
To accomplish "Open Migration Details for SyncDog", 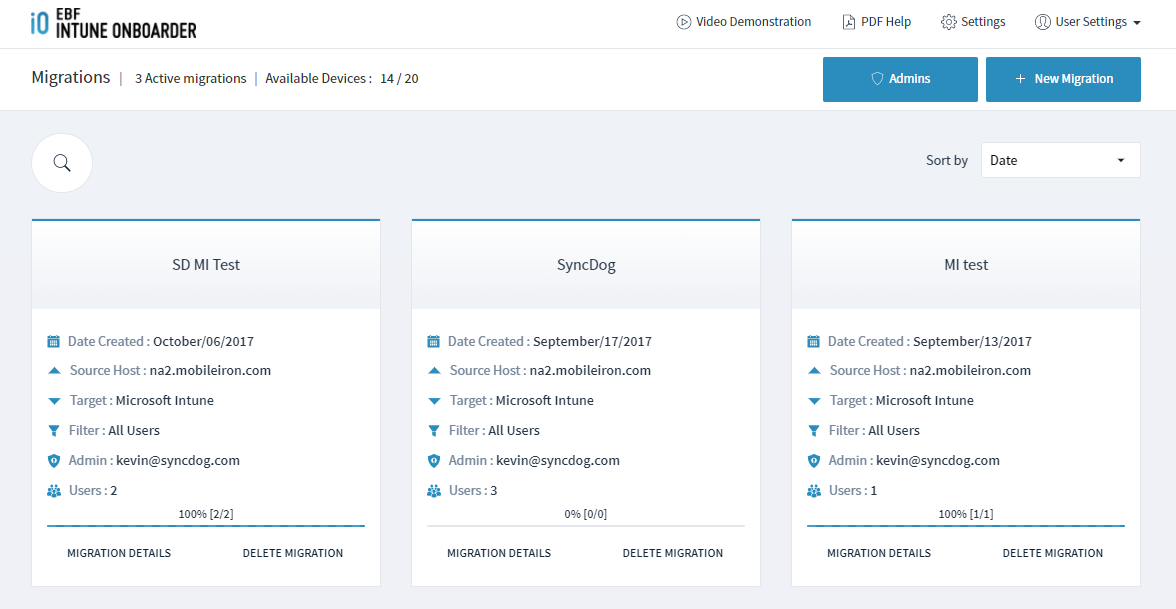I will point(499,553).
